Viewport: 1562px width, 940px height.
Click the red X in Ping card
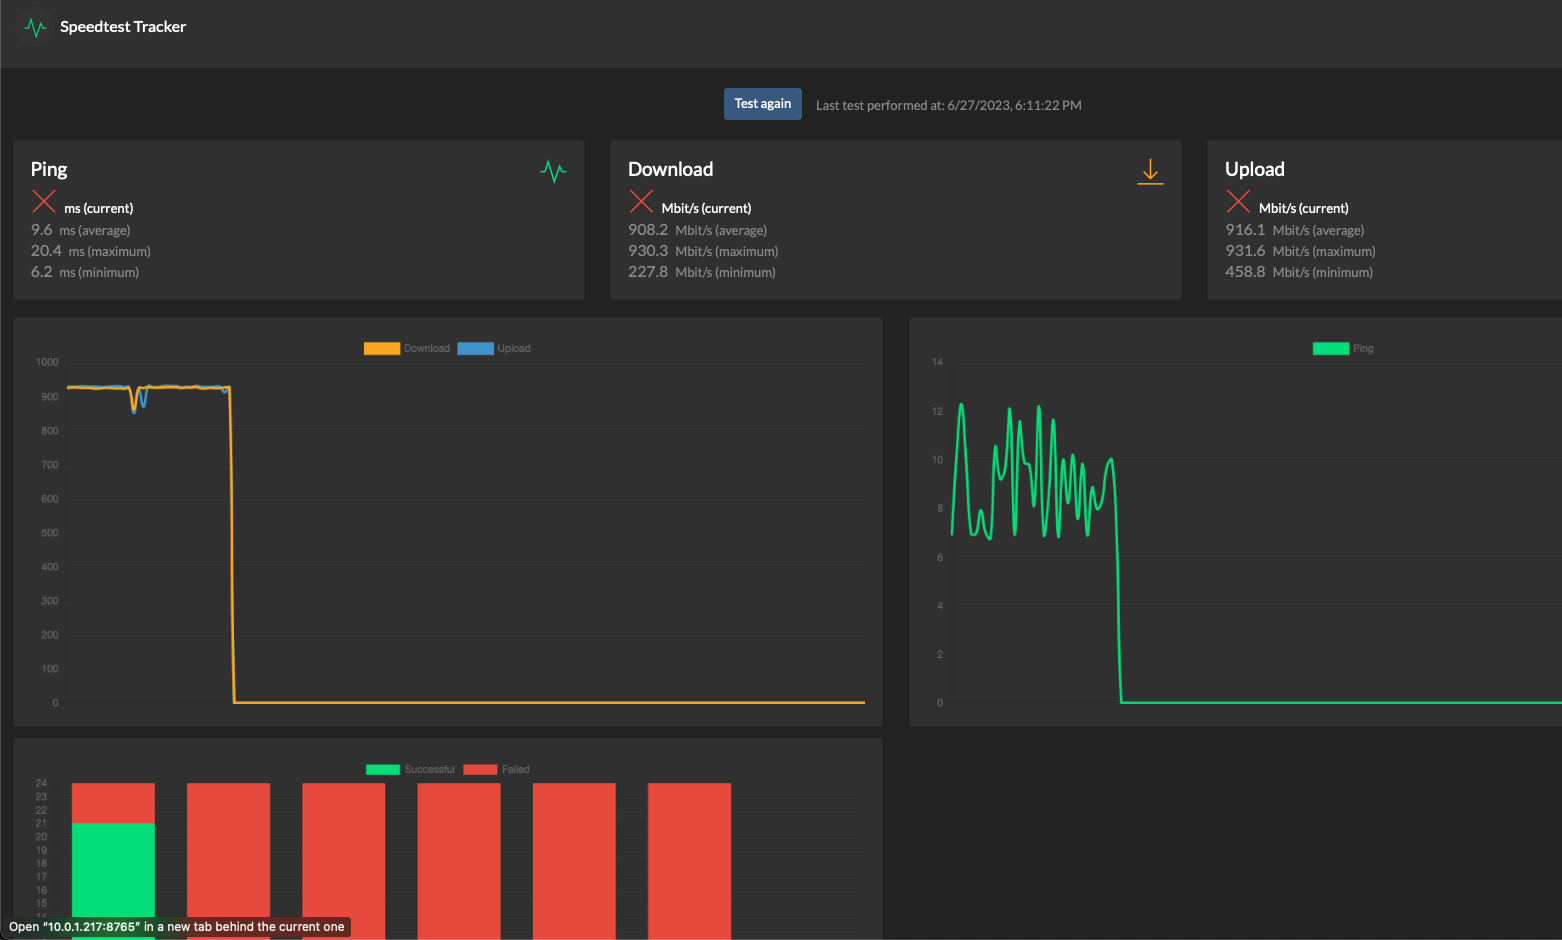click(x=44, y=201)
